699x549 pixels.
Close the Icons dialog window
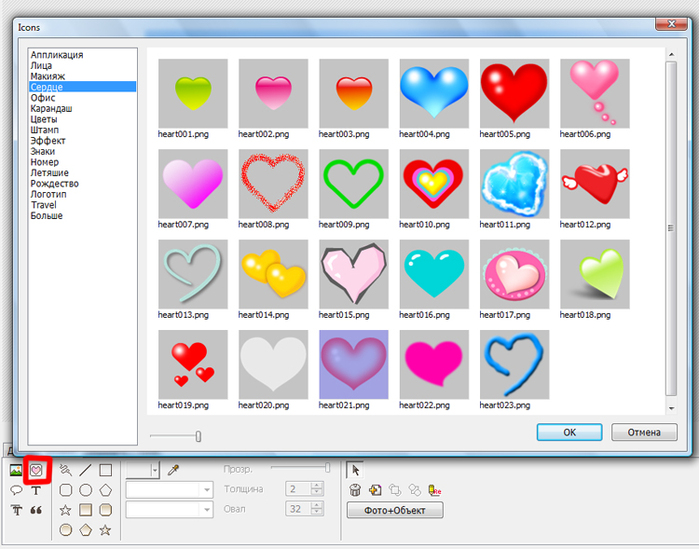coord(670,24)
